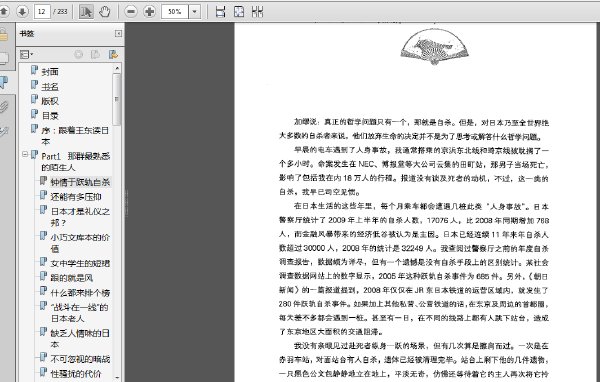Click the bookmark icon beside 目录
The height and width of the screenshot is (382, 600).
pyautogui.click(x=34, y=114)
